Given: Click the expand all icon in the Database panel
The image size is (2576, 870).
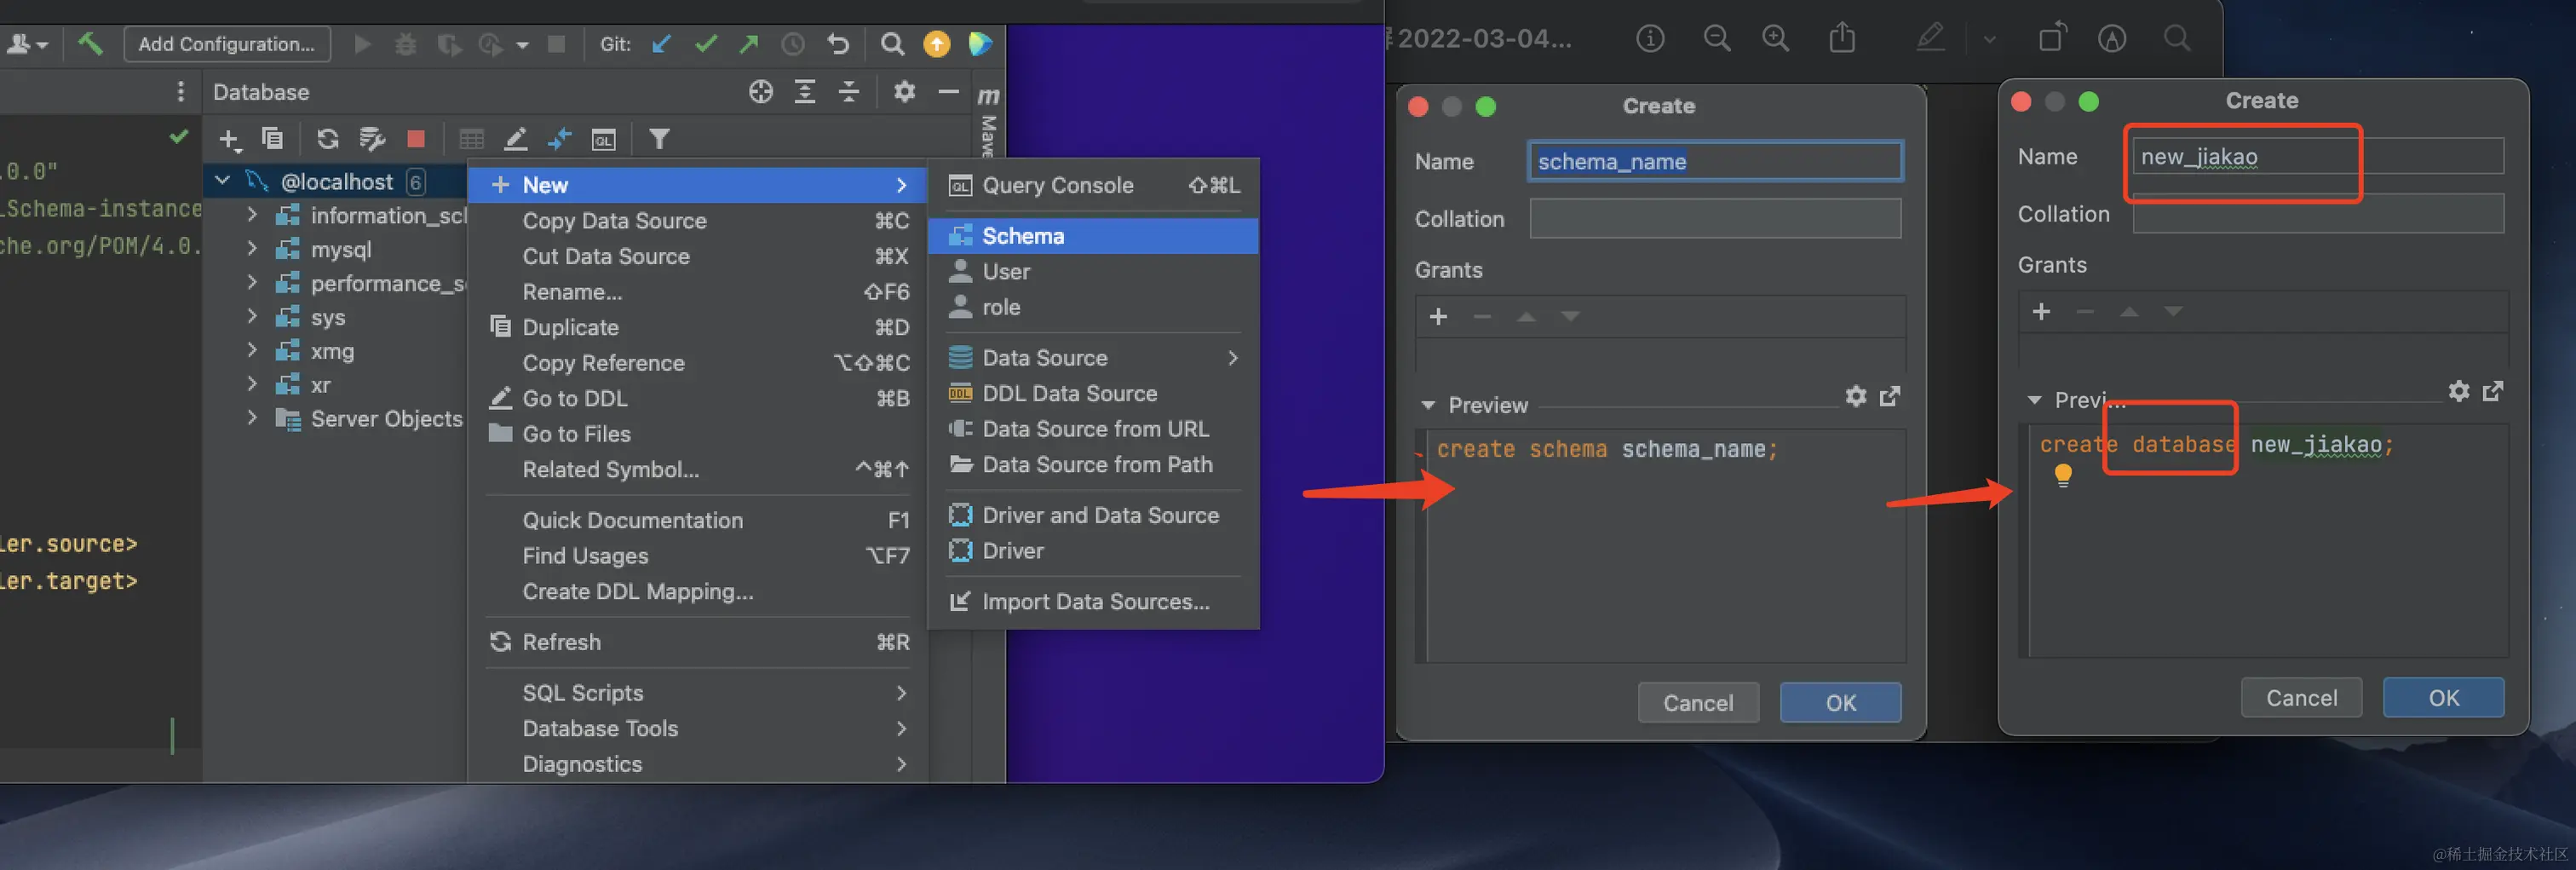Looking at the screenshot, I should 805,92.
